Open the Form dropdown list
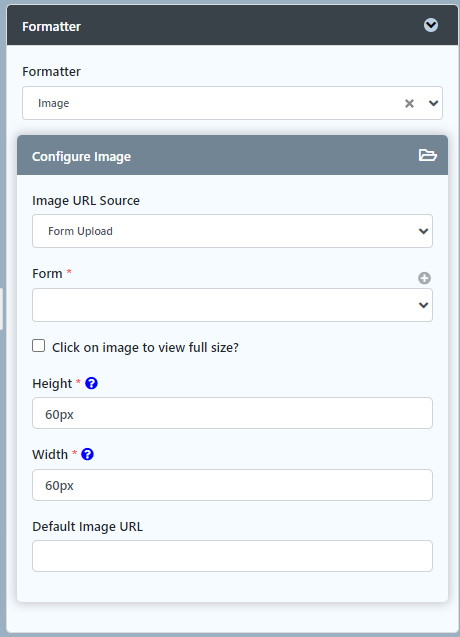The image size is (460, 637). (x=232, y=305)
